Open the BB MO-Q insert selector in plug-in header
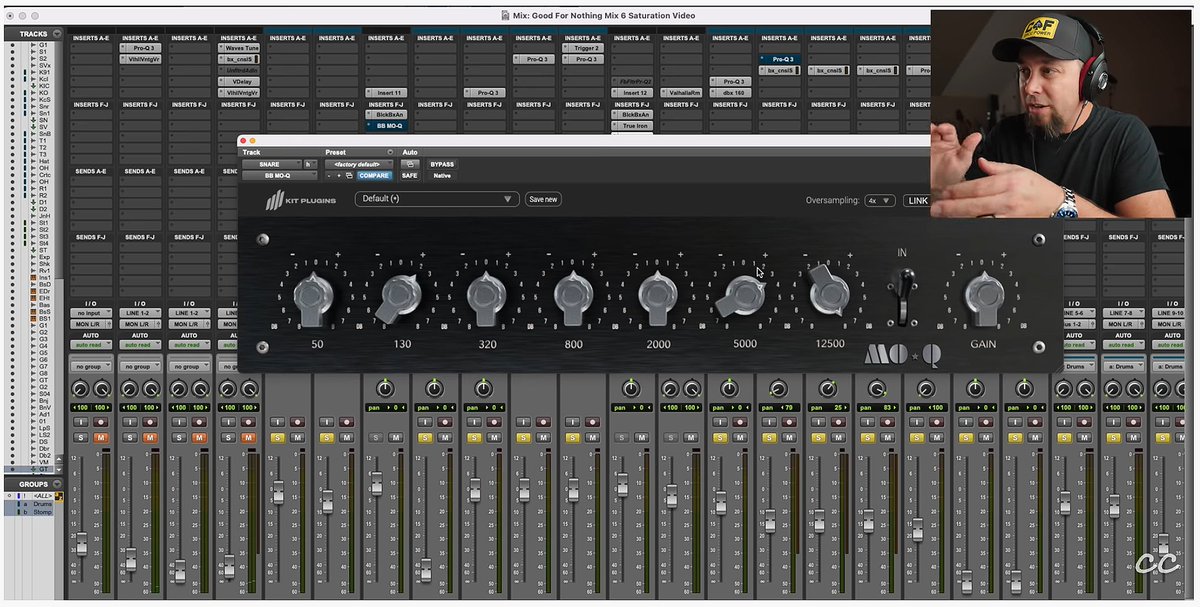 coord(280,176)
